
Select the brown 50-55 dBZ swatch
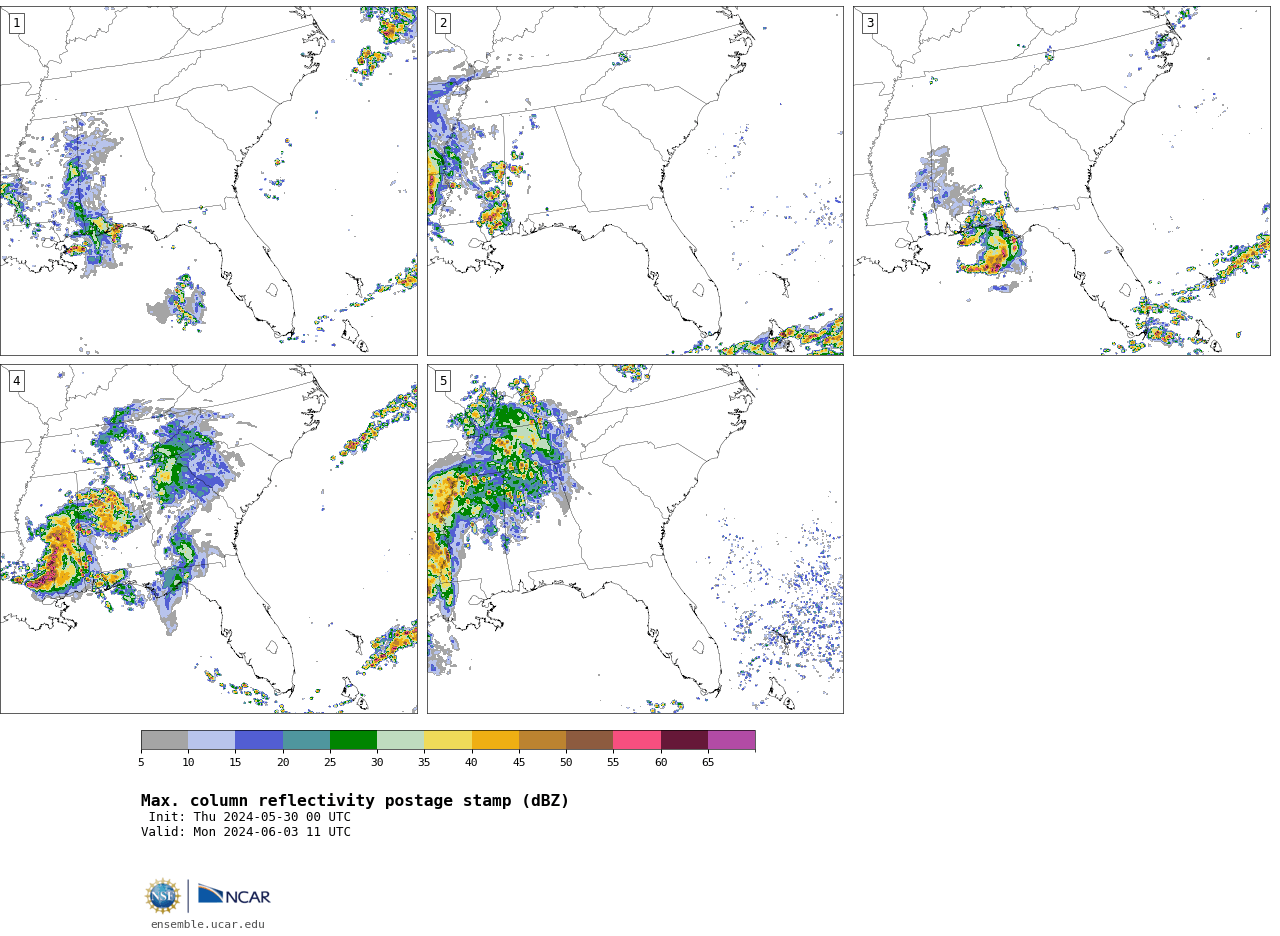(x=589, y=740)
